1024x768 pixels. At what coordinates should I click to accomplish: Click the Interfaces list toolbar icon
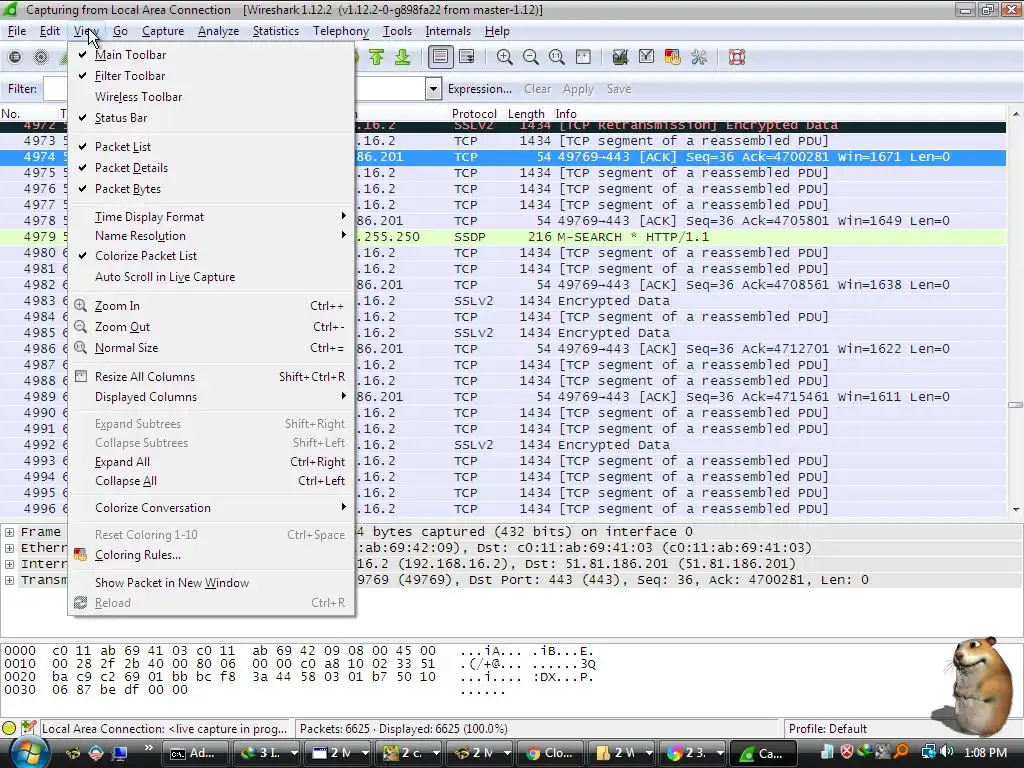15,57
